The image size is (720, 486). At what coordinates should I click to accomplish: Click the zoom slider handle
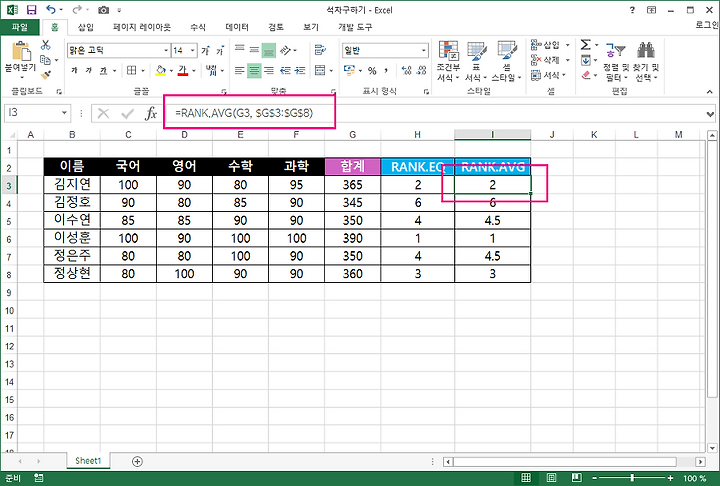point(632,478)
